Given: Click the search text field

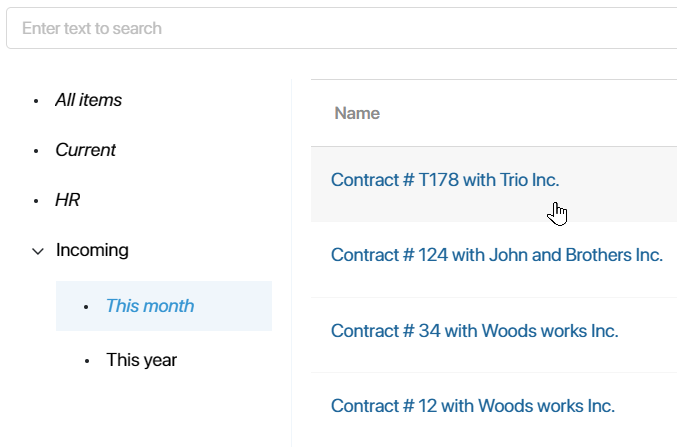Looking at the screenshot, I should 342,28.
